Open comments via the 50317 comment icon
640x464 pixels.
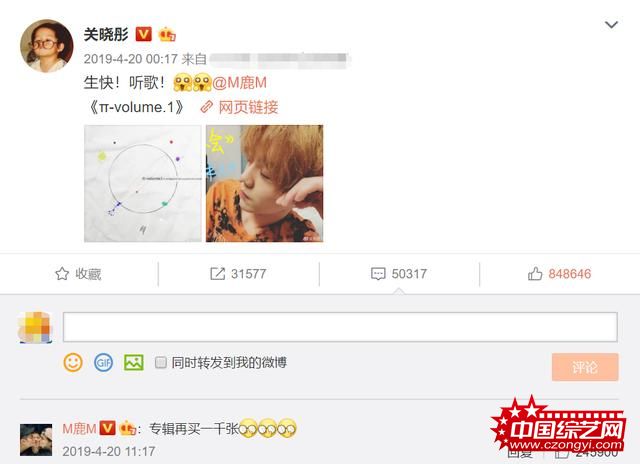[x=378, y=273]
